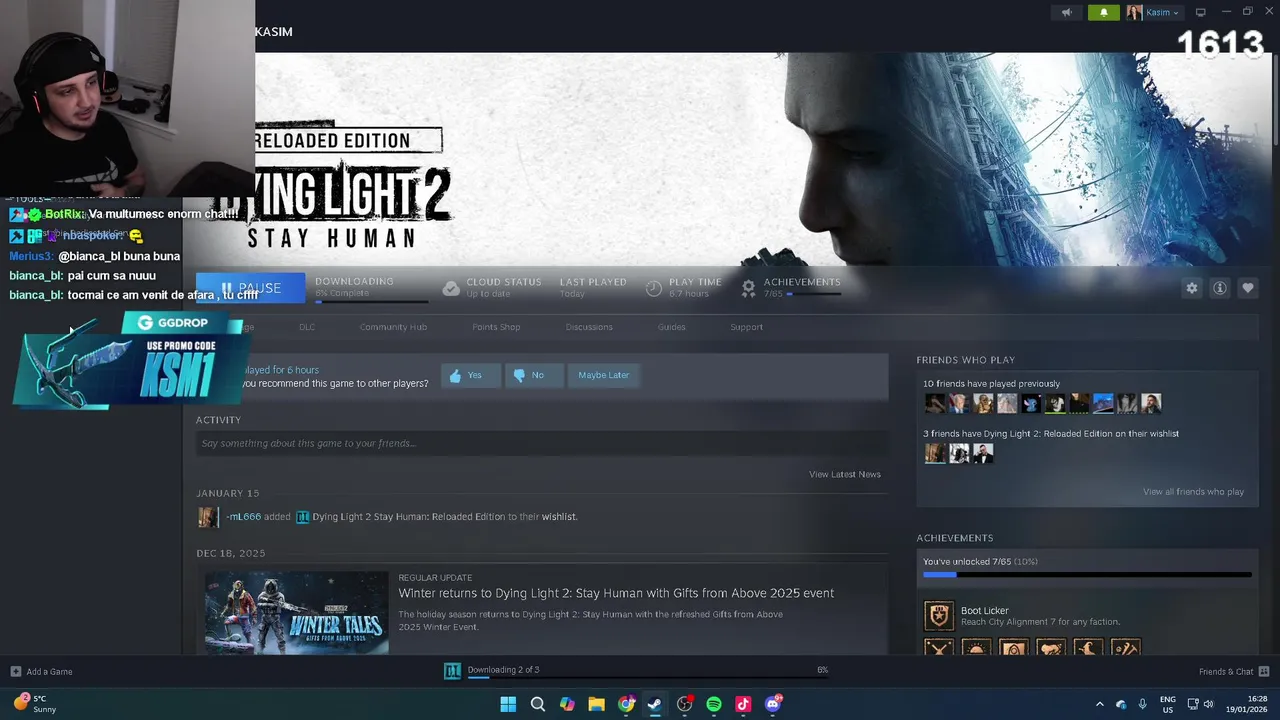Open the Winter Tales news thumbnail
The image size is (1280, 720).
click(x=297, y=613)
